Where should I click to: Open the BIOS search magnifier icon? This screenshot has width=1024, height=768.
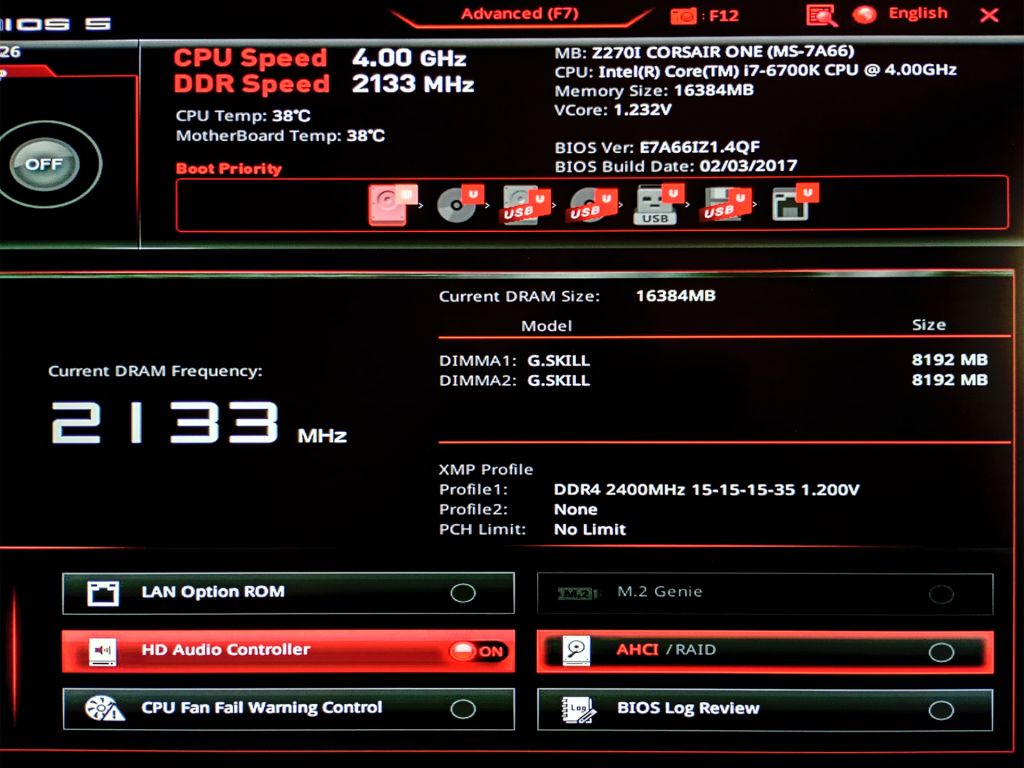[x=821, y=15]
